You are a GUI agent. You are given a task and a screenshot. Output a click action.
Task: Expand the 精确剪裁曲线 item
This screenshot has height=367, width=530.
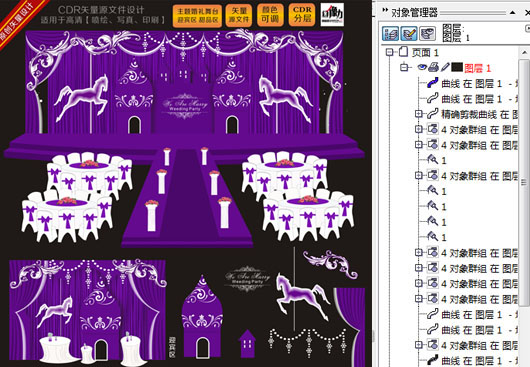click(419, 114)
